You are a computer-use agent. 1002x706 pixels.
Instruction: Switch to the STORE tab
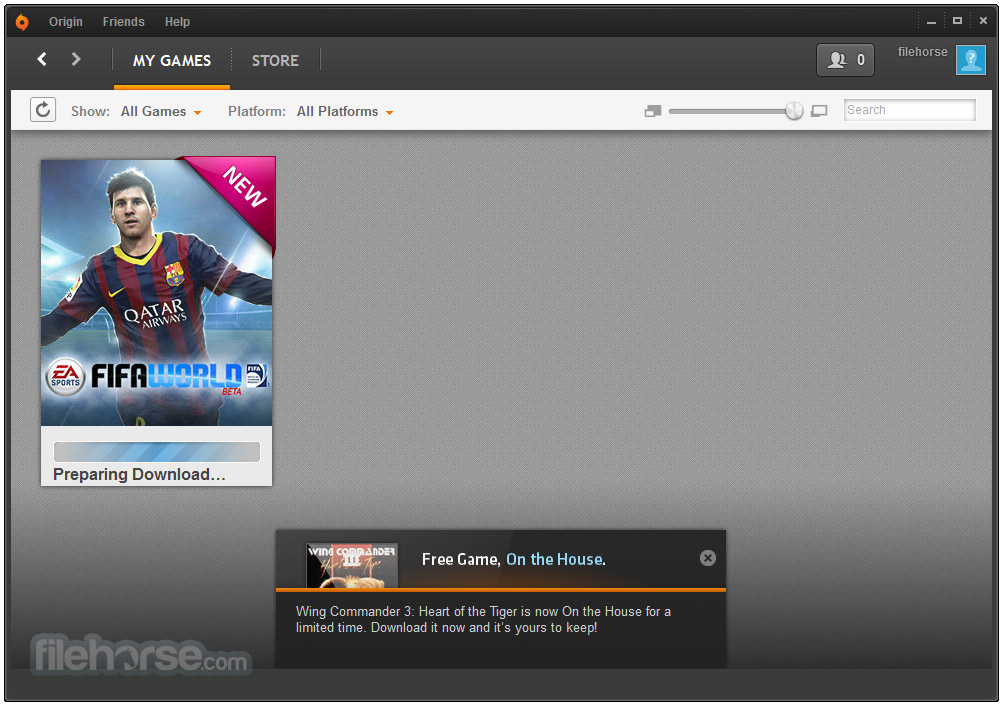[275, 61]
